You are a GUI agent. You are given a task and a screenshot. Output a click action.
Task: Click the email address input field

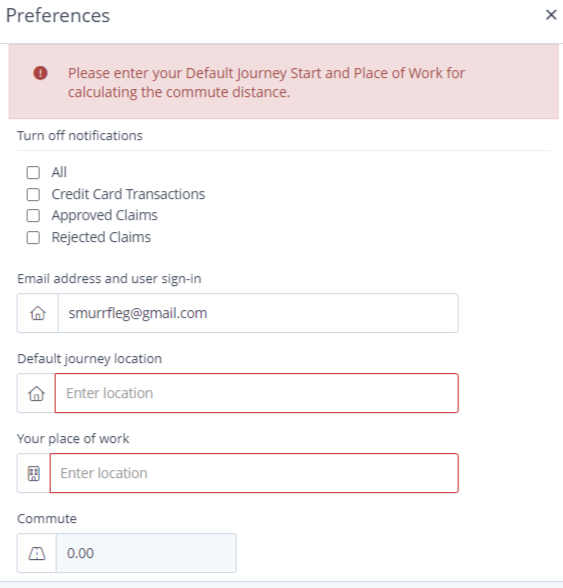[258, 313]
